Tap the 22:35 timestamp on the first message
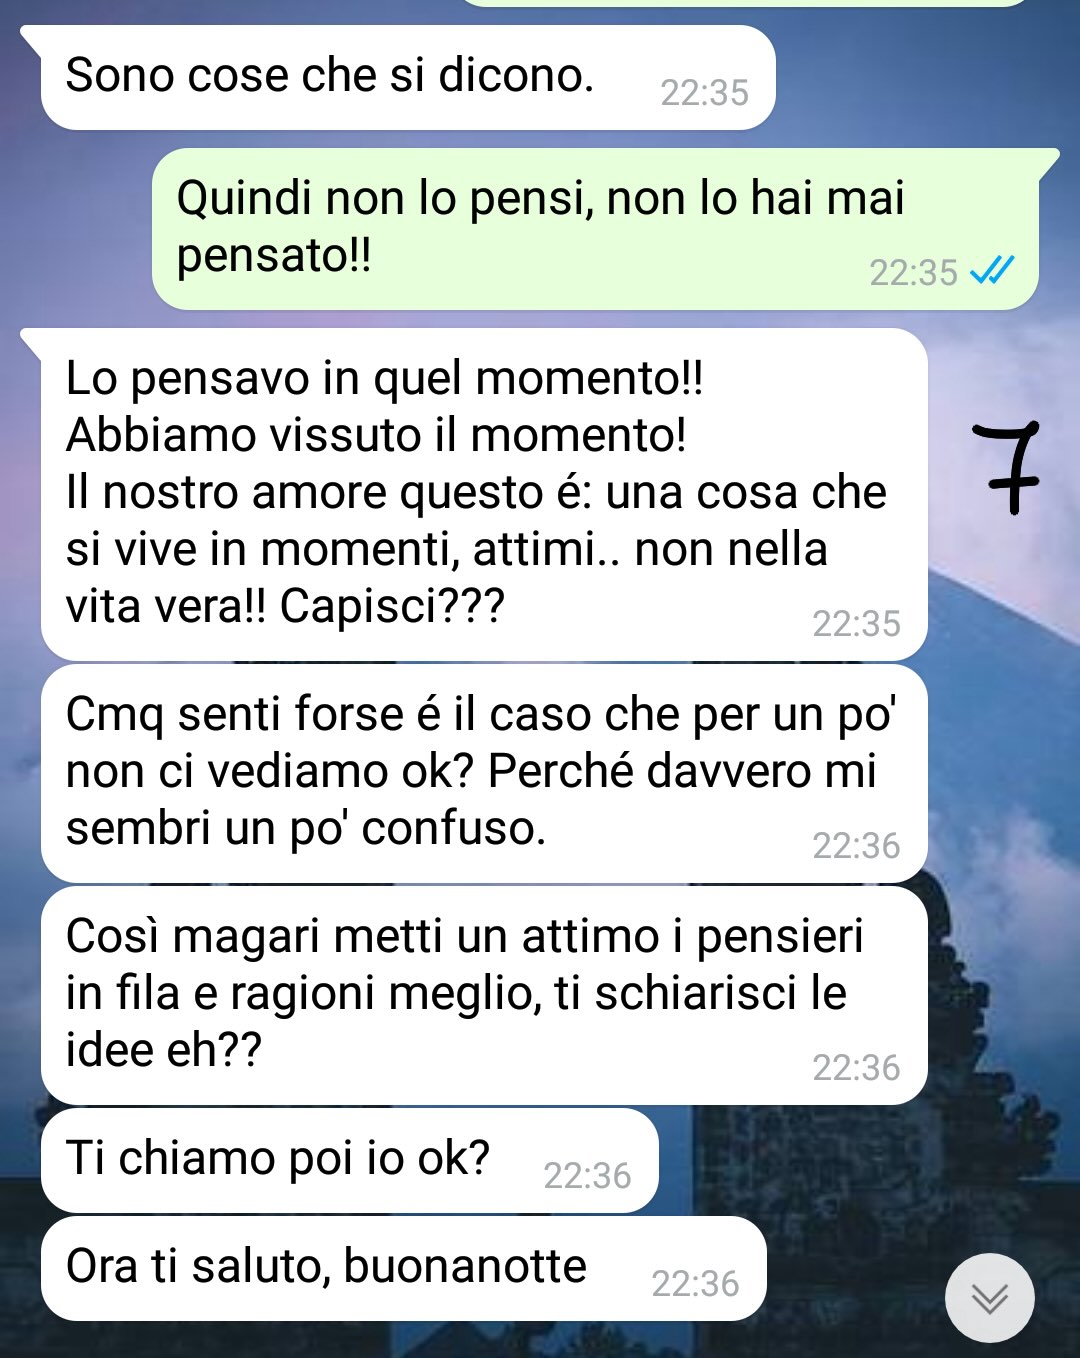Screen dimensions: 1080x1358 coord(704,93)
